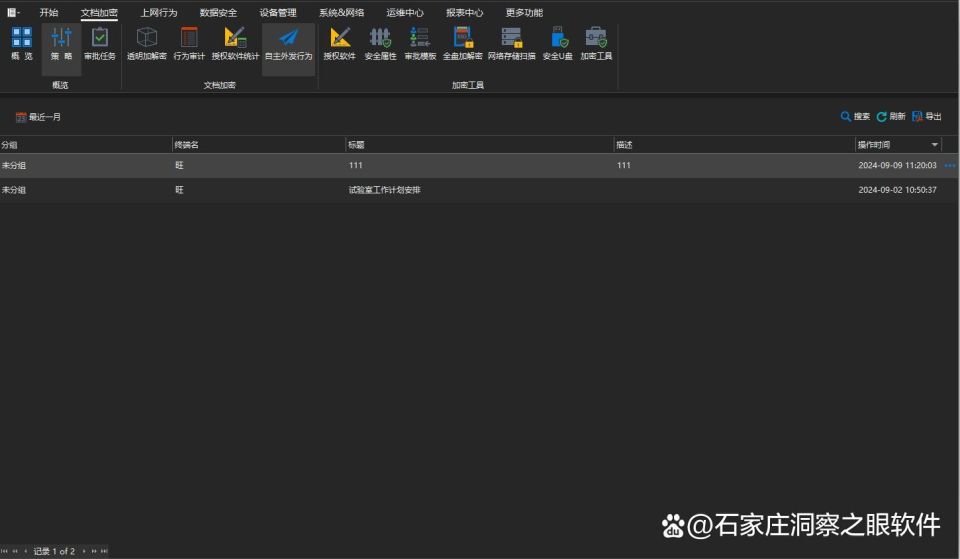Switch to the 上网行为 tab
The width and height of the screenshot is (960, 559).
point(159,12)
